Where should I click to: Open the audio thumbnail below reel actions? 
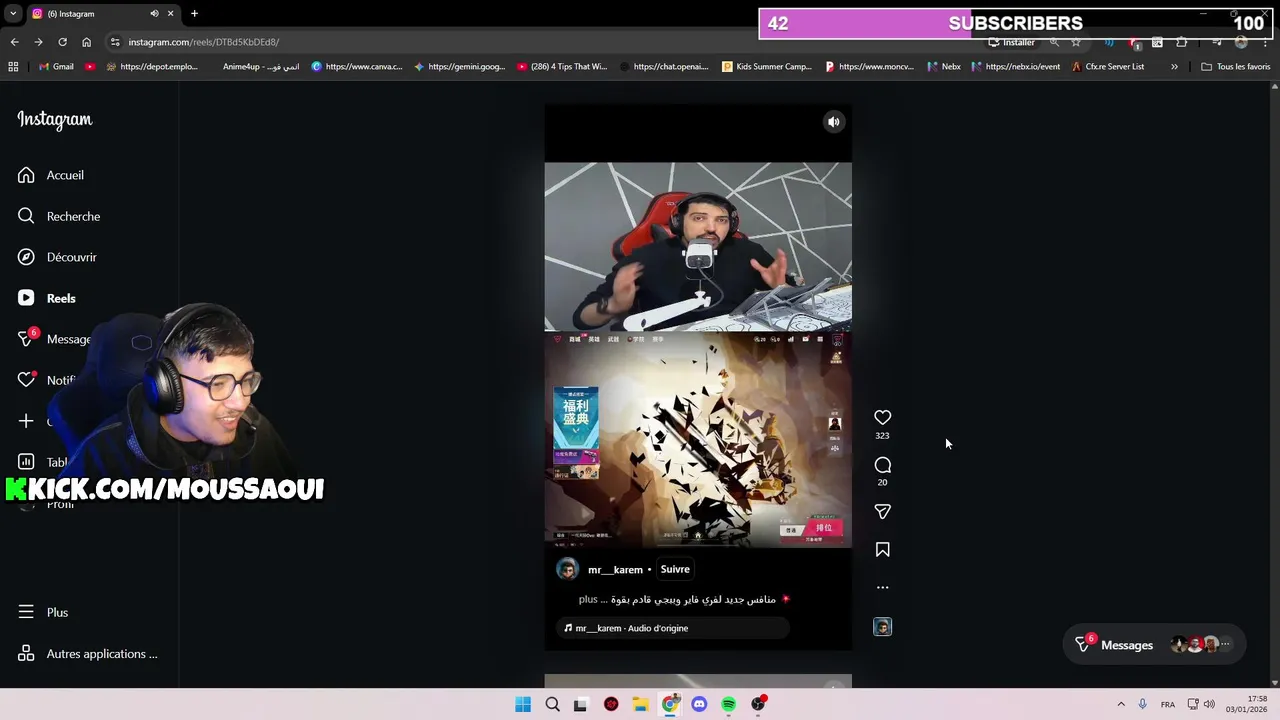point(882,627)
